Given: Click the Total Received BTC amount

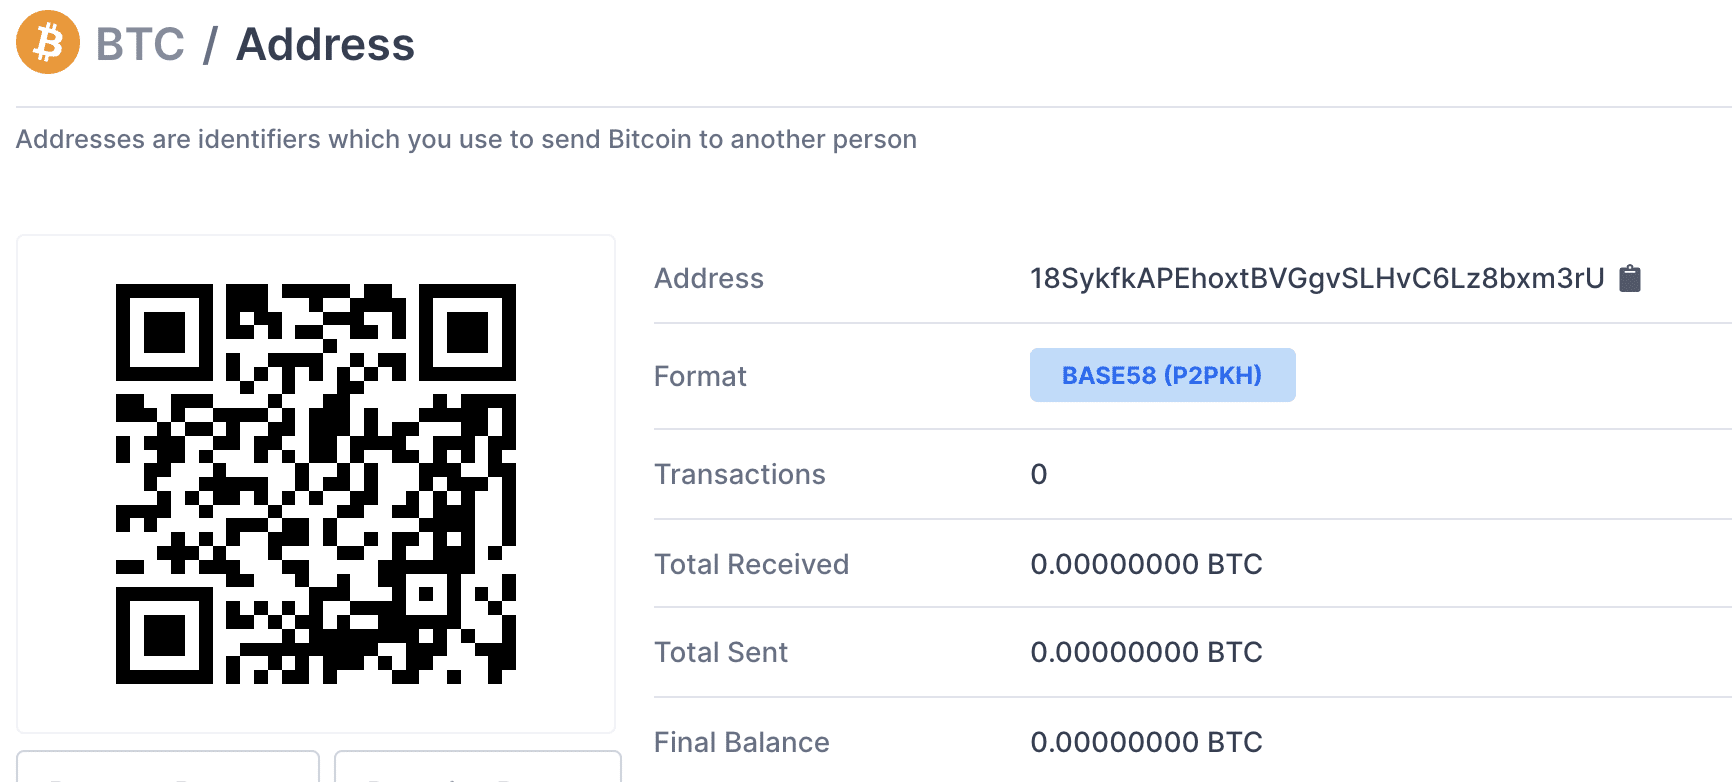Looking at the screenshot, I should (x=1146, y=564).
